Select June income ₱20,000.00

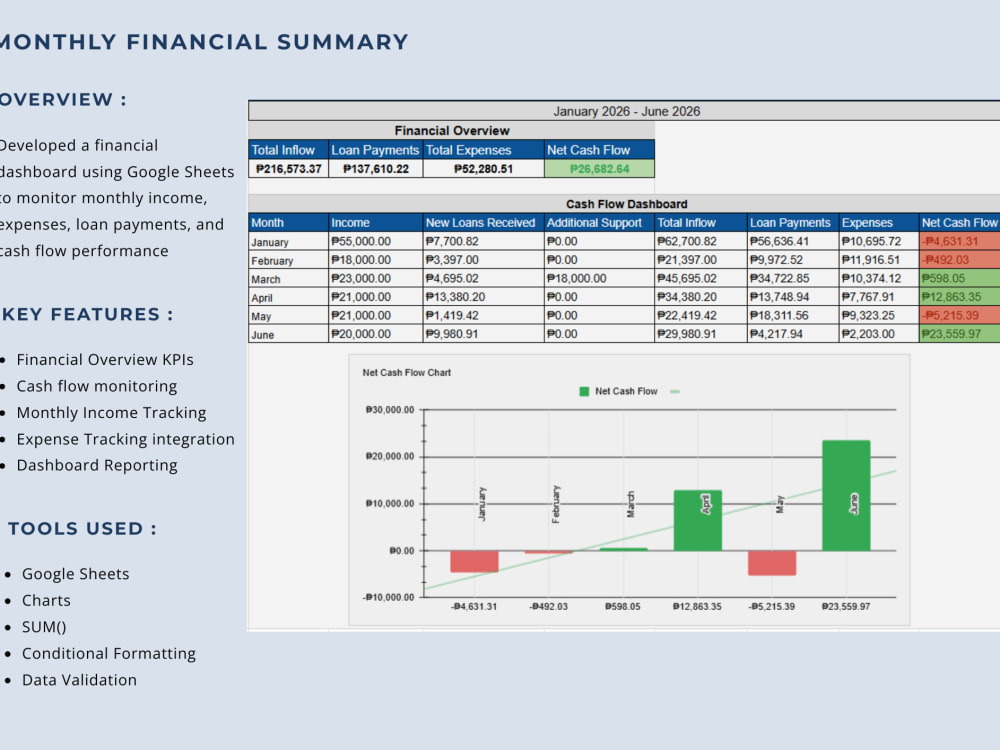(361, 334)
